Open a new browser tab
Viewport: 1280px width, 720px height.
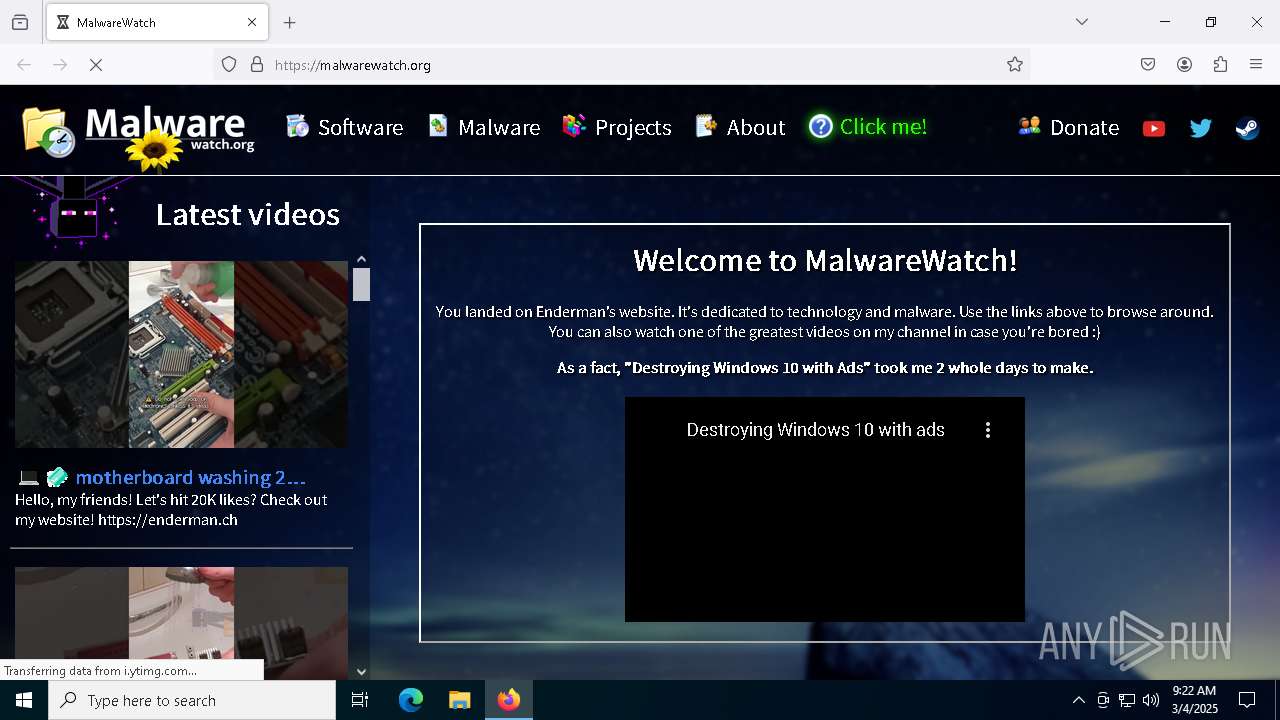pyautogui.click(x=290, y=23)
